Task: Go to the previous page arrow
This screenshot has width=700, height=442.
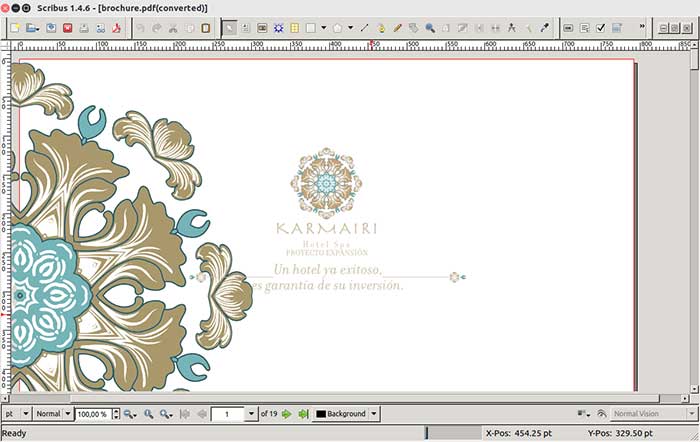Action: point(202,414)
